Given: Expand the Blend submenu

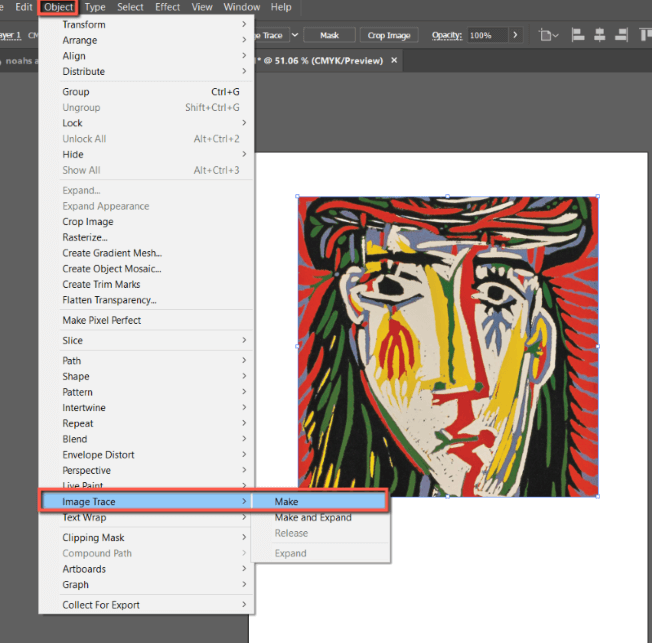Looking at the screenshot, I should click(x=146, y=439).
